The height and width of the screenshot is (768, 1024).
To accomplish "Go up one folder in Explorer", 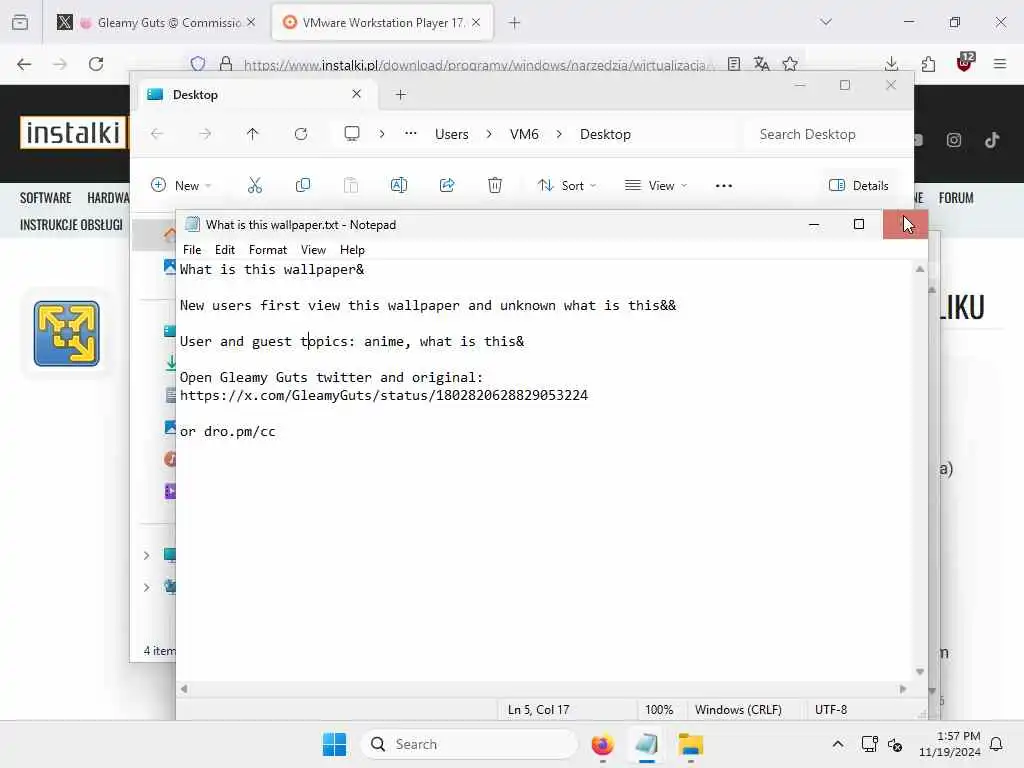I will point(253,134).
